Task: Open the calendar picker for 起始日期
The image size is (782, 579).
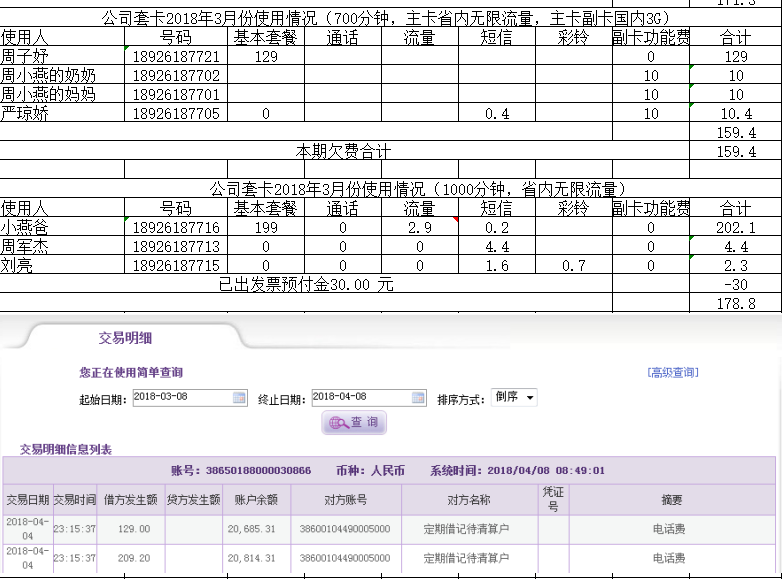Action: click(239, 398)
